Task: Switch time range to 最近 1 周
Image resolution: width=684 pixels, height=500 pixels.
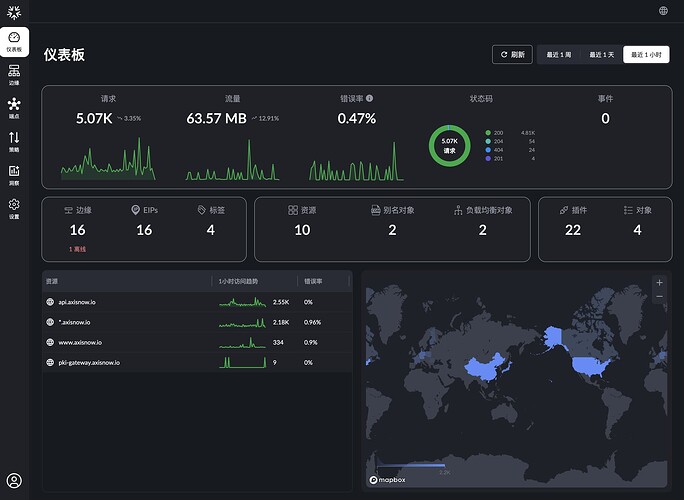Action: [559, 55]
